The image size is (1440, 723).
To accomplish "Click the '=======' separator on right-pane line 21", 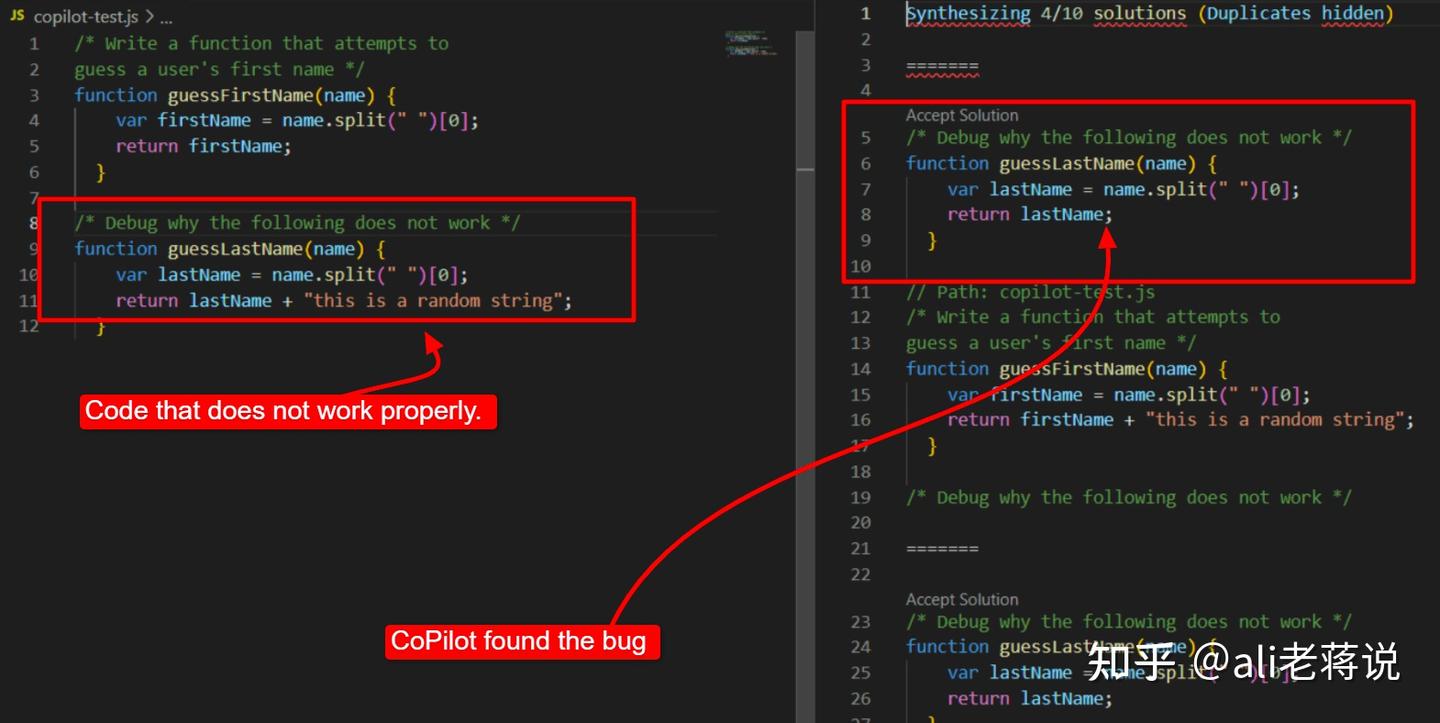I will [x=942, y=548].
